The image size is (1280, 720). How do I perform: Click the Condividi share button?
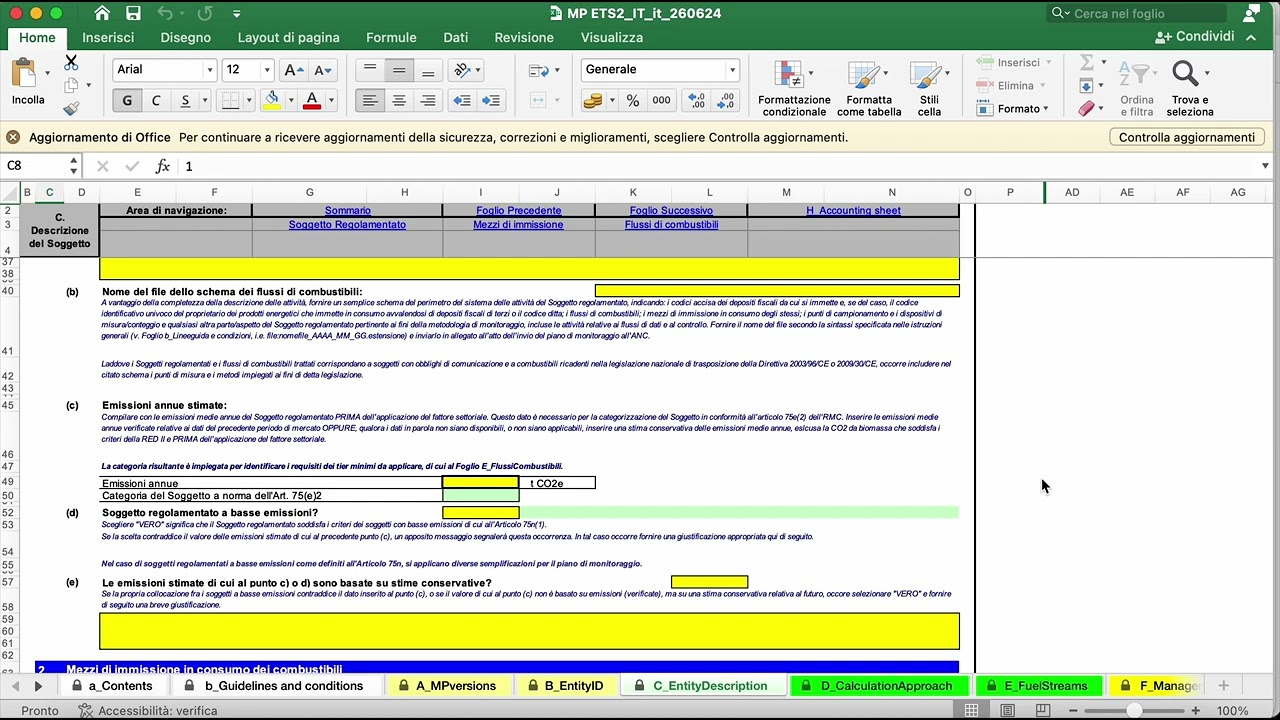[x=1195, y=37]
